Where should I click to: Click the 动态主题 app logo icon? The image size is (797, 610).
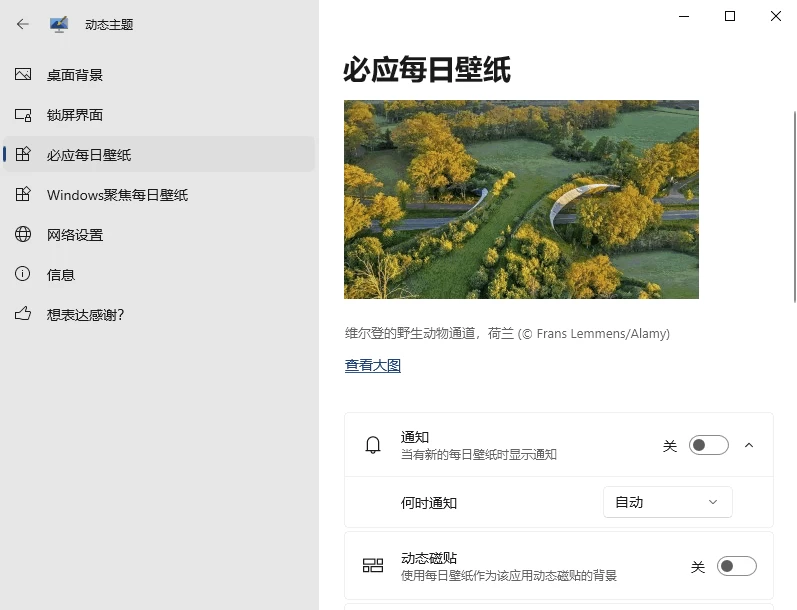[59, 24]
